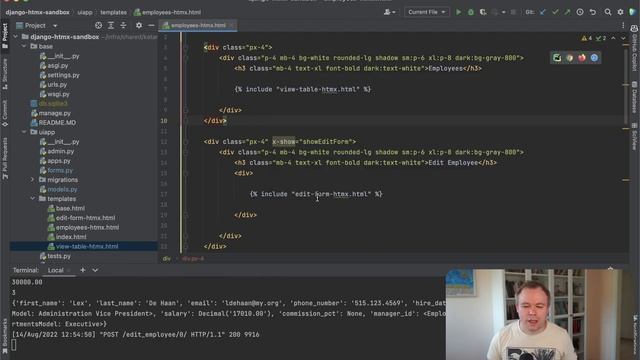Image resolution: width=640 pixels, height=360 pixels.
Task: Open in built-in preview browser icon
Action: click(x=557, y=58)
